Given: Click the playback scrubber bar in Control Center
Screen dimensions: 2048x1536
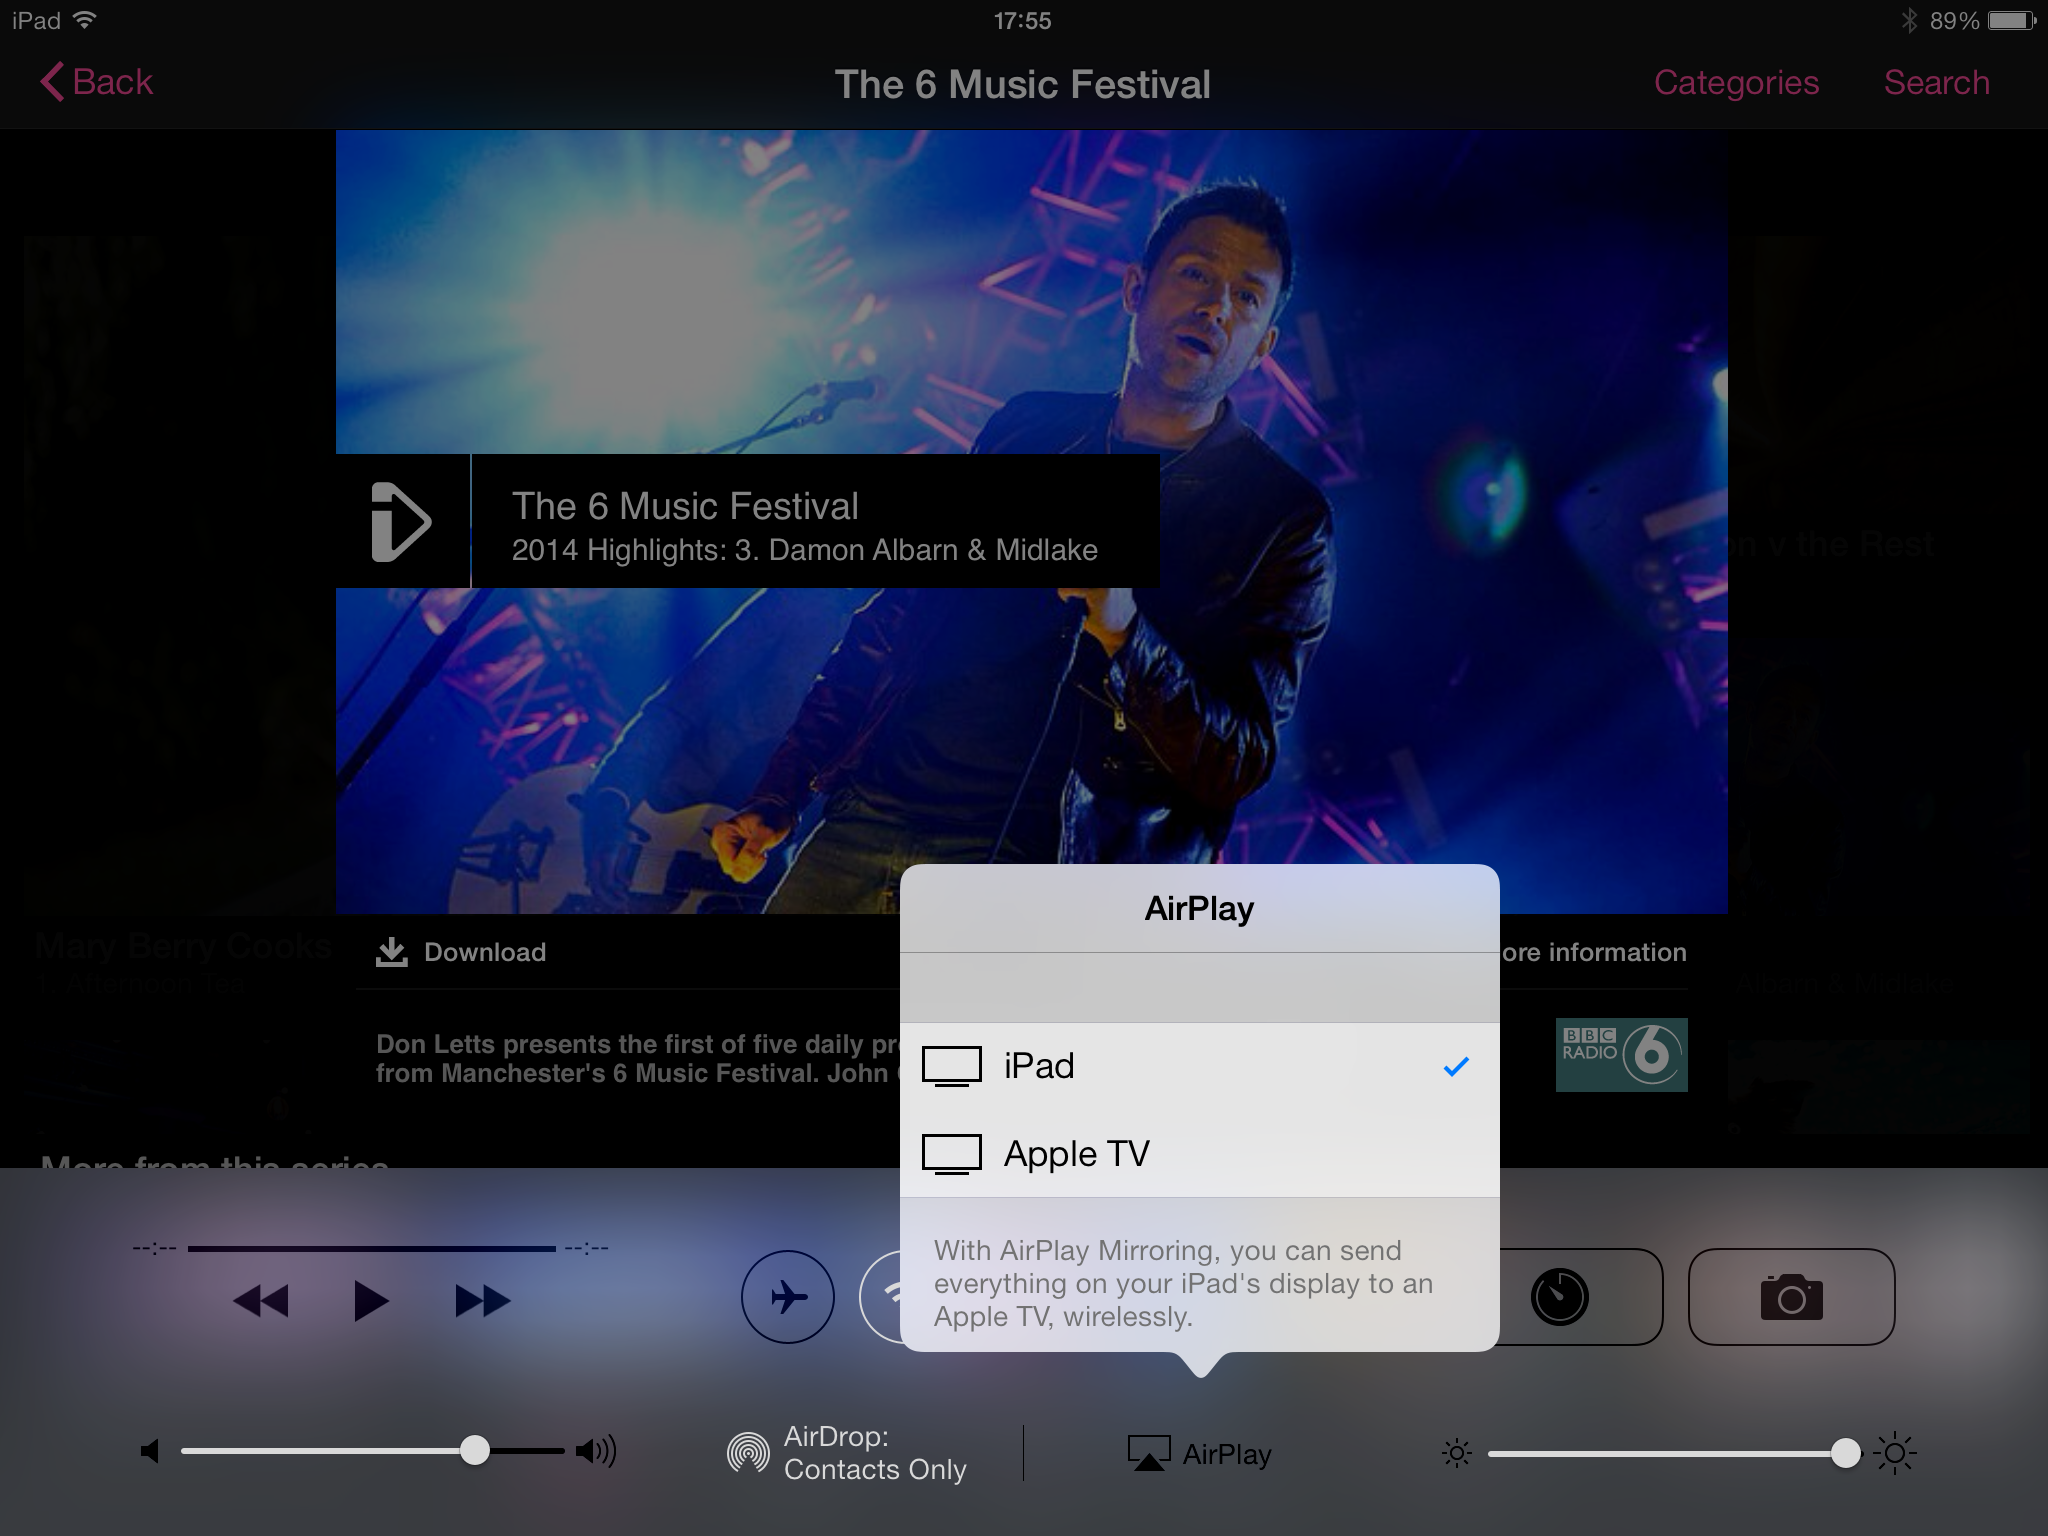Looking at the screenshot, I should coord(371,1248).
